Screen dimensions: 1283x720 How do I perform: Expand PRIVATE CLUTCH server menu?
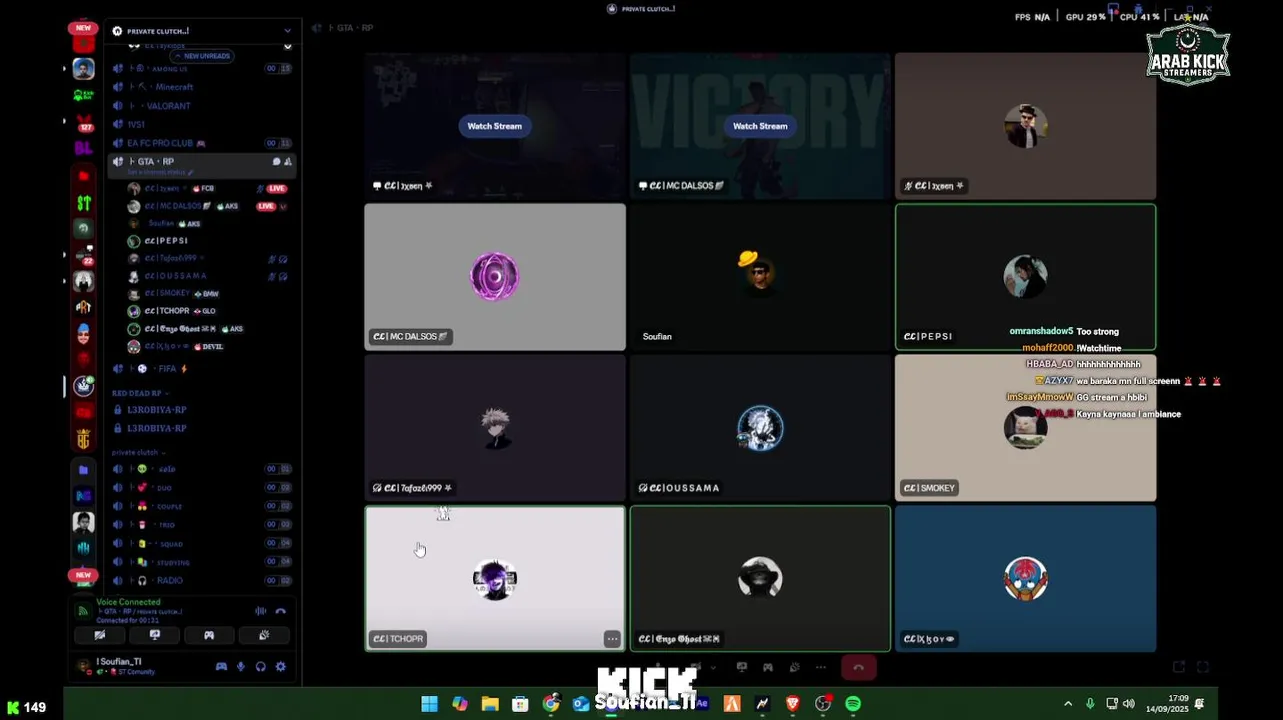pos(202,31)
